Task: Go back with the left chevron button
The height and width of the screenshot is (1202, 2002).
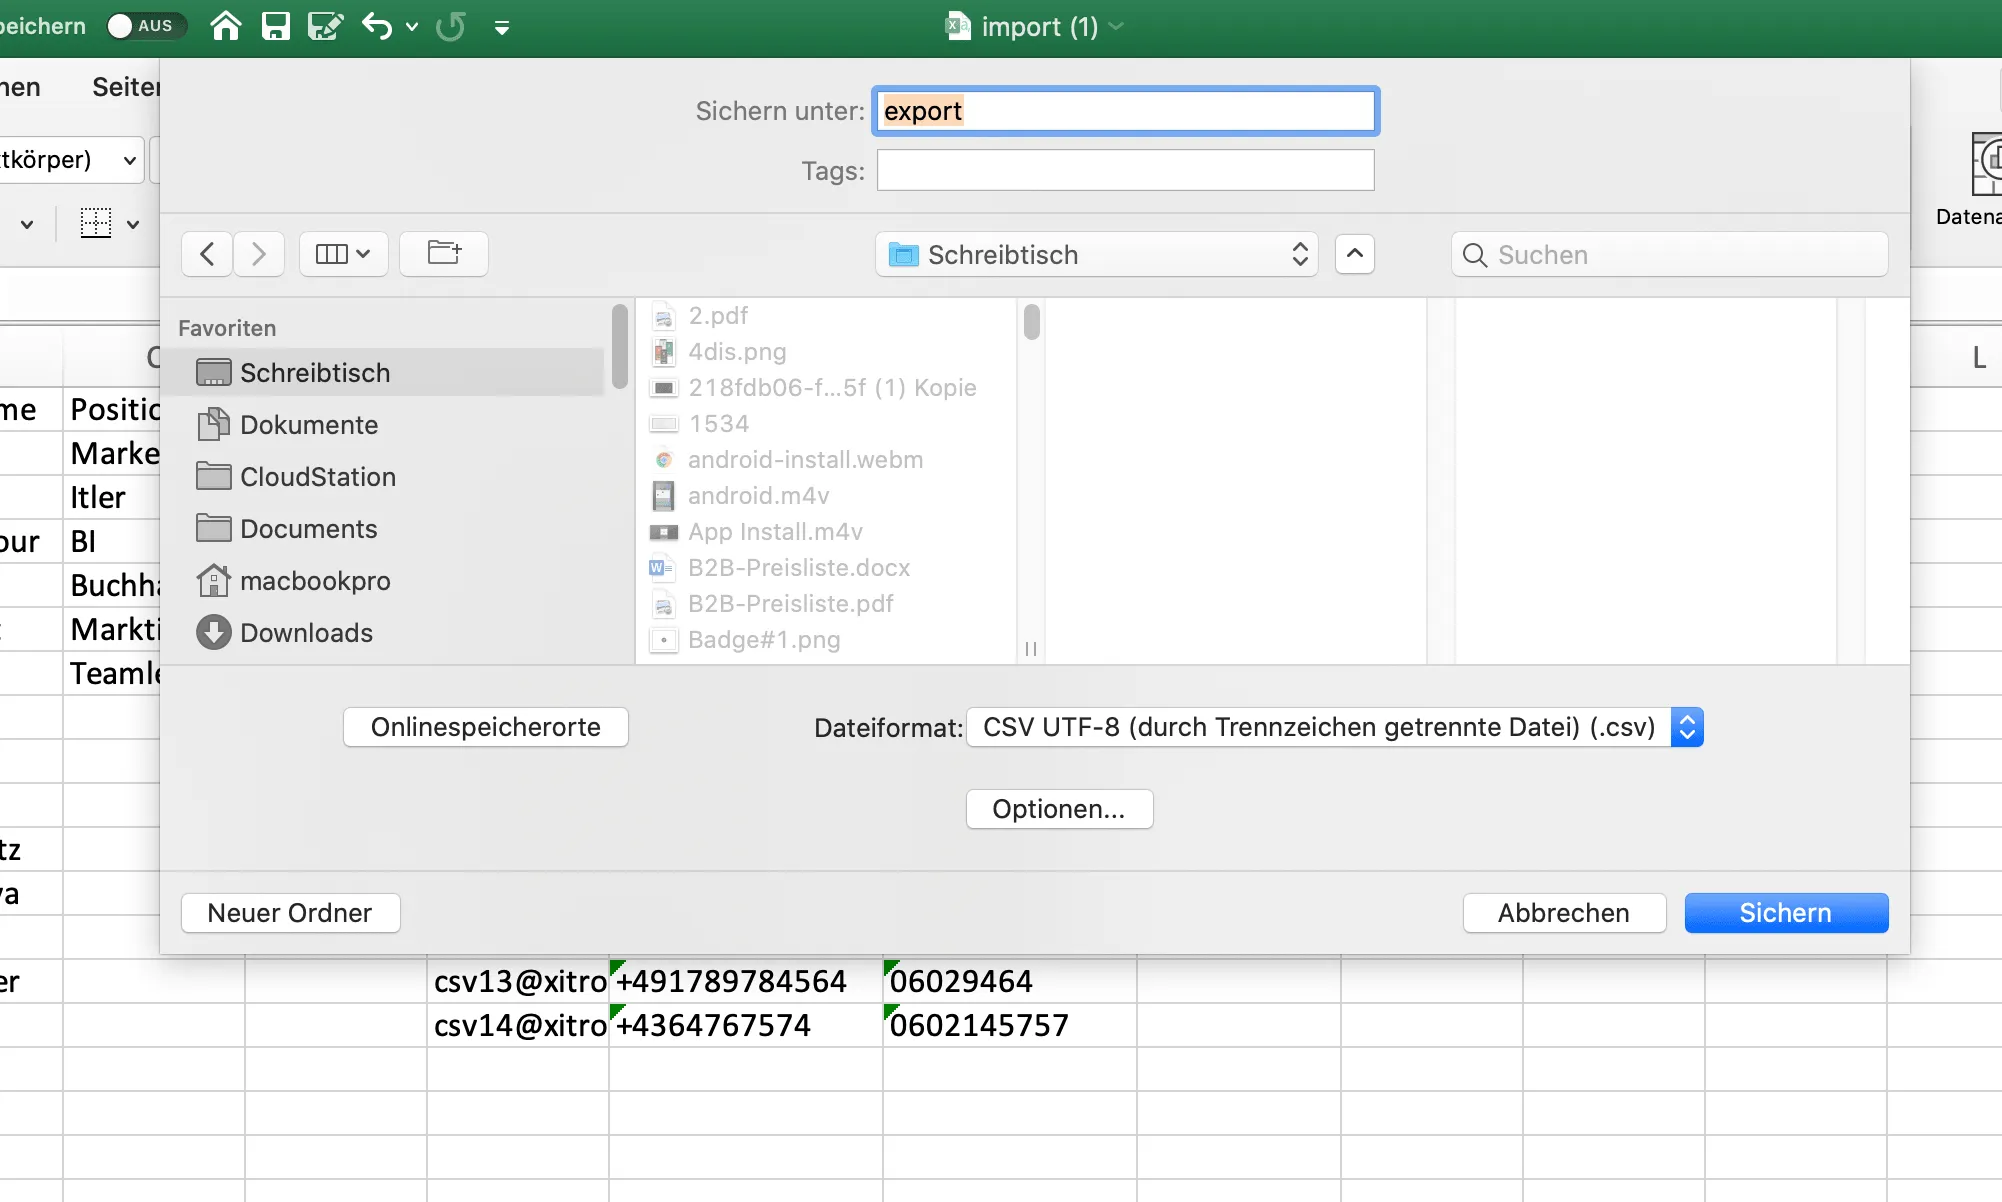Action: 207,254
